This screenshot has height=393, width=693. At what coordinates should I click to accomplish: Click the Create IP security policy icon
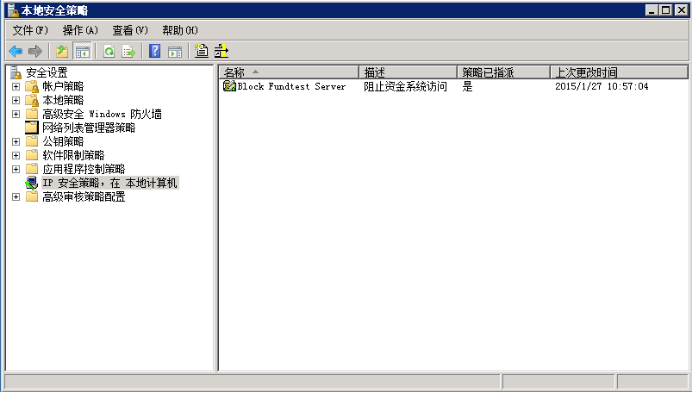pos(202,51)
